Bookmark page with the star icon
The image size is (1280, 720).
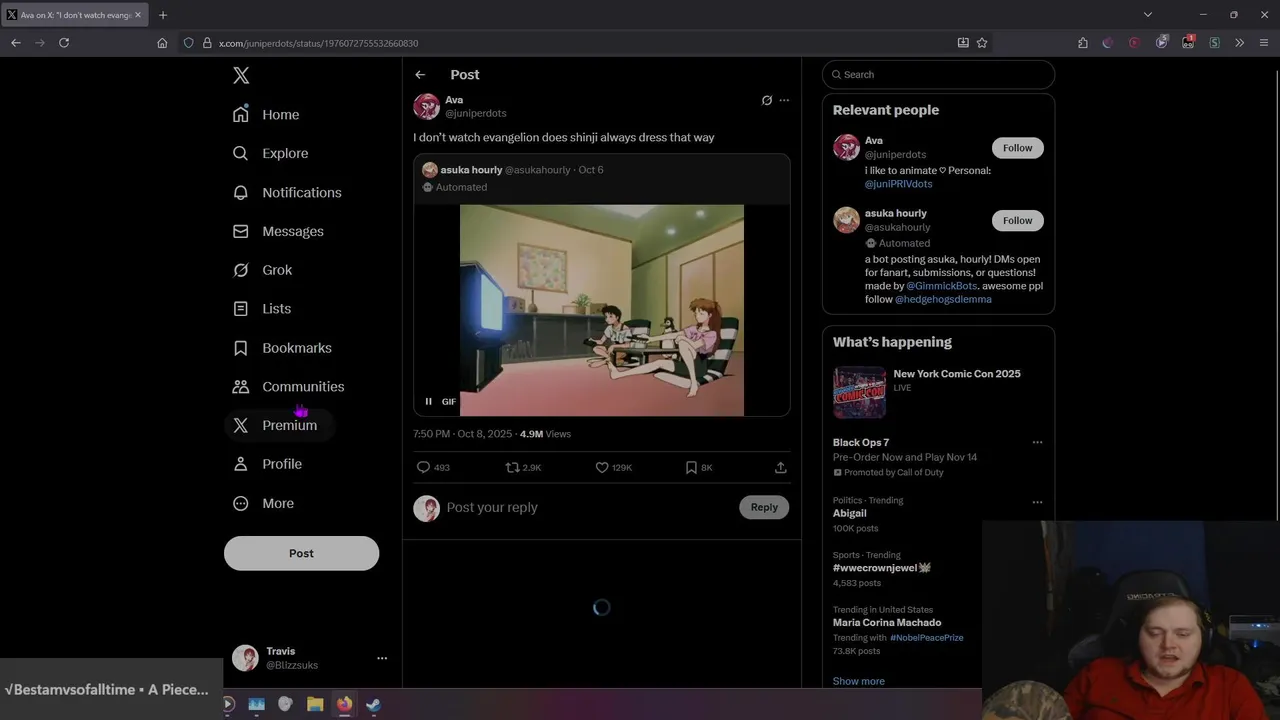pos(982,43)
